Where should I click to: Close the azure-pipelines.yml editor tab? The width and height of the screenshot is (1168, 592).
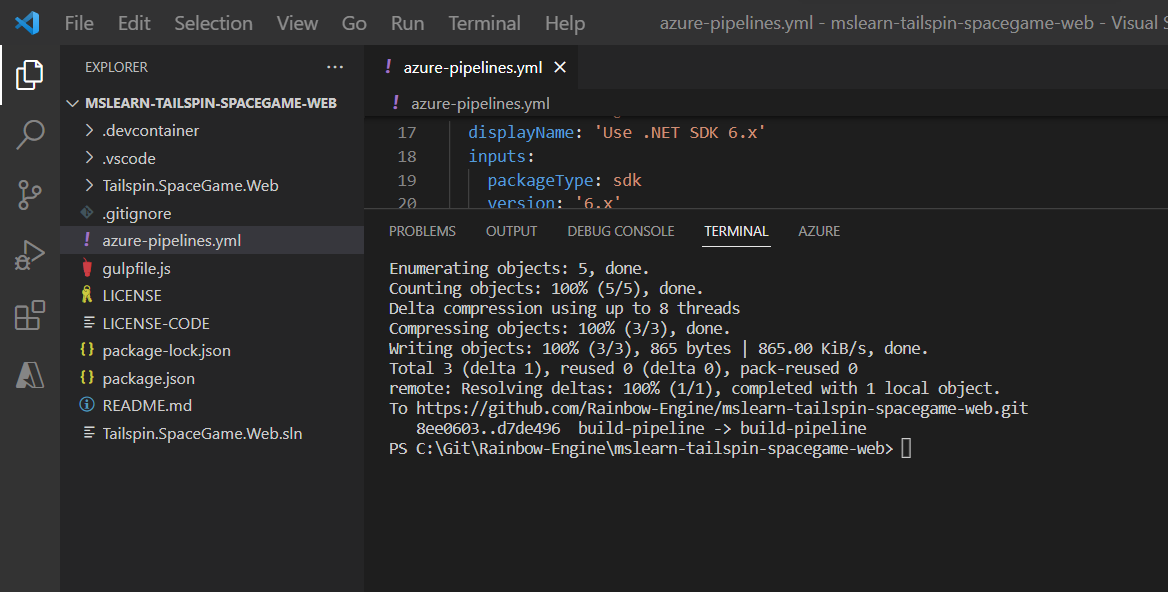pos(560,68)
